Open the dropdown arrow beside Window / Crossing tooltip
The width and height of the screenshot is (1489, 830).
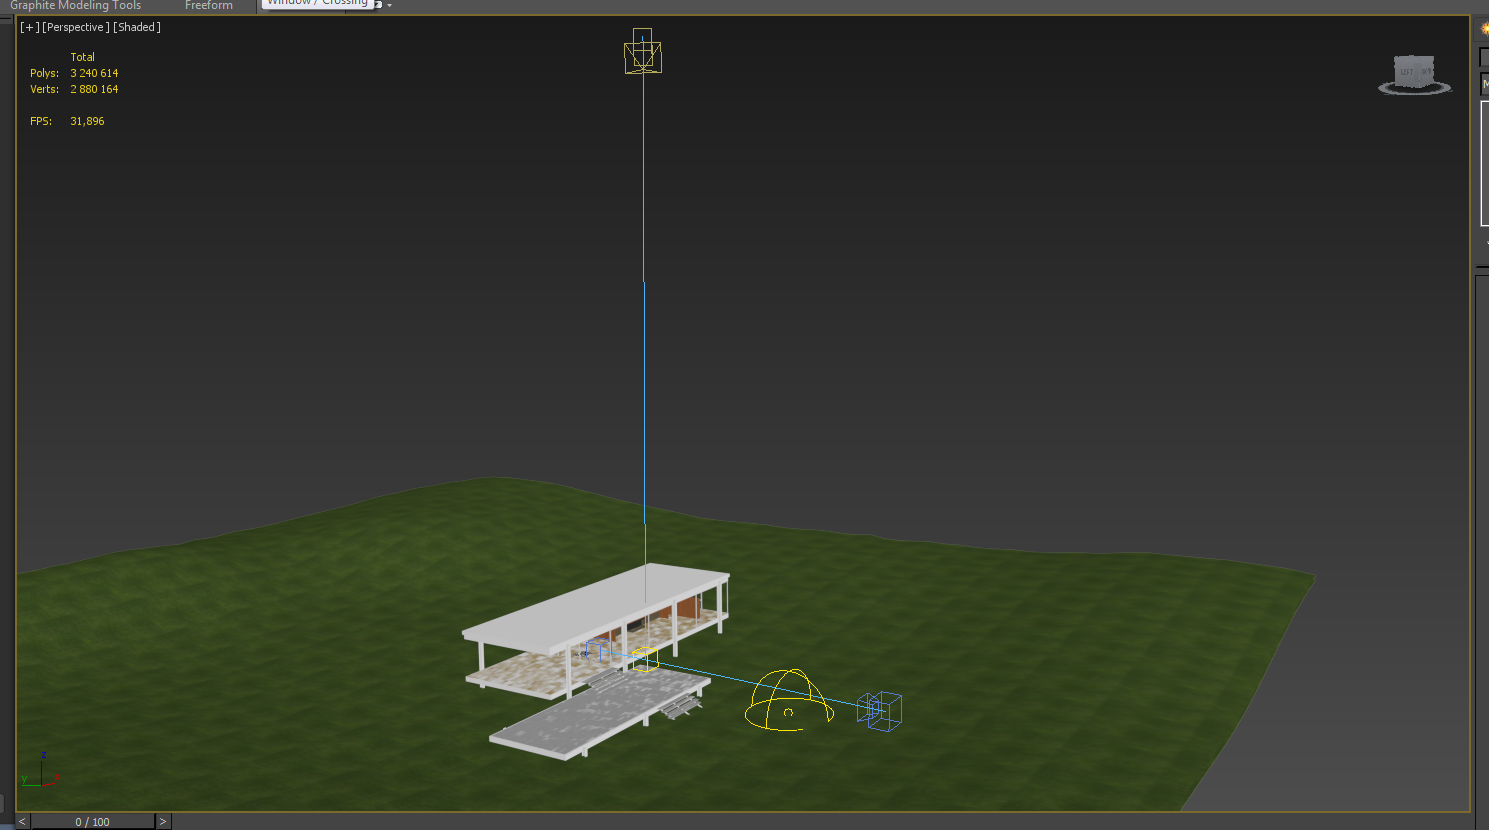click(389, 5)
